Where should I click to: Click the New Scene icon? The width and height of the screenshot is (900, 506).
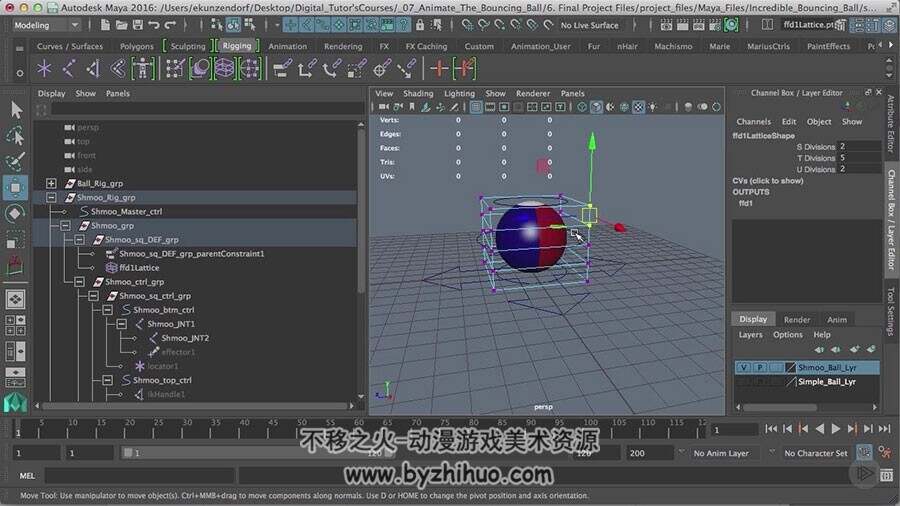click(104, 25)
